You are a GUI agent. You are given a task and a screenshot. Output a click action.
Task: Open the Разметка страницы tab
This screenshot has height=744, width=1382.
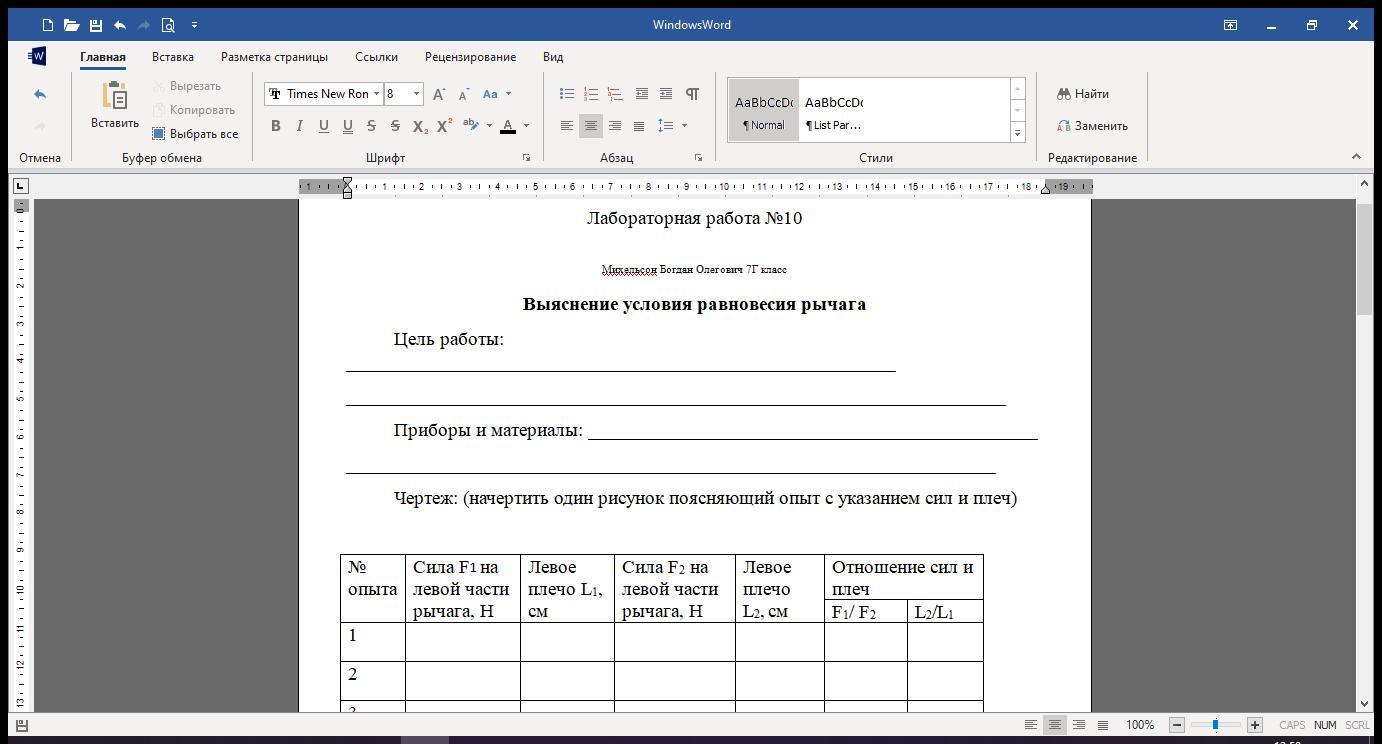(274, 57)
